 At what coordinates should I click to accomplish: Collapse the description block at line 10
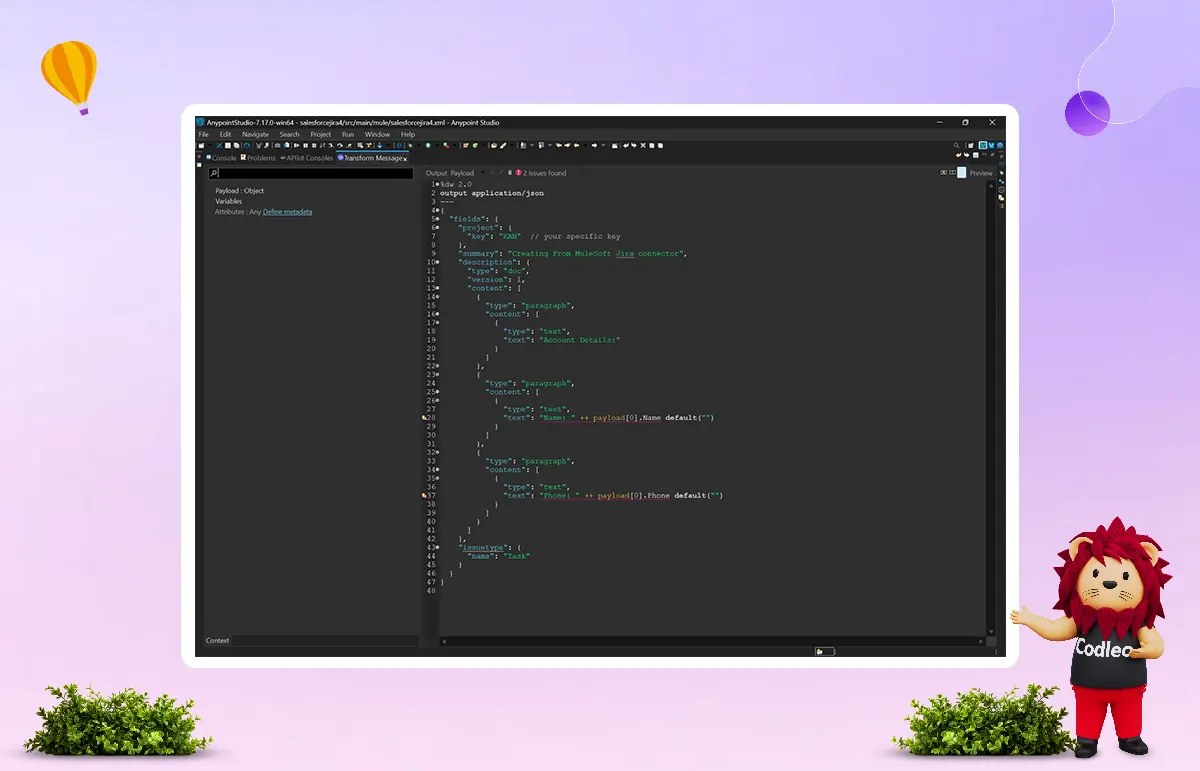(437, 262)
